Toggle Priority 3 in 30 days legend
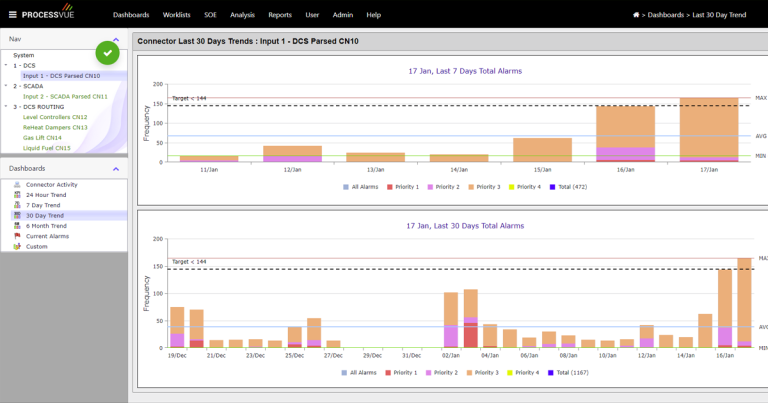 [482, 373]
